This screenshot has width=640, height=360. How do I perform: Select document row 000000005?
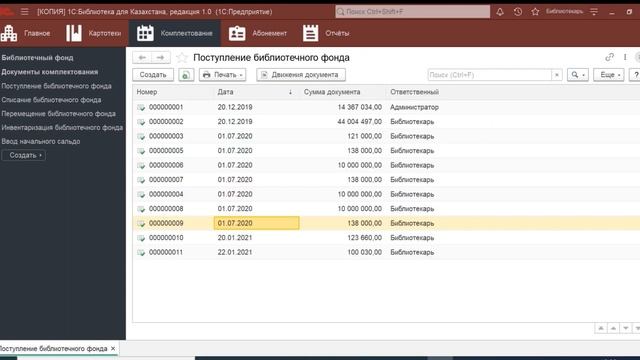[386, 151]
